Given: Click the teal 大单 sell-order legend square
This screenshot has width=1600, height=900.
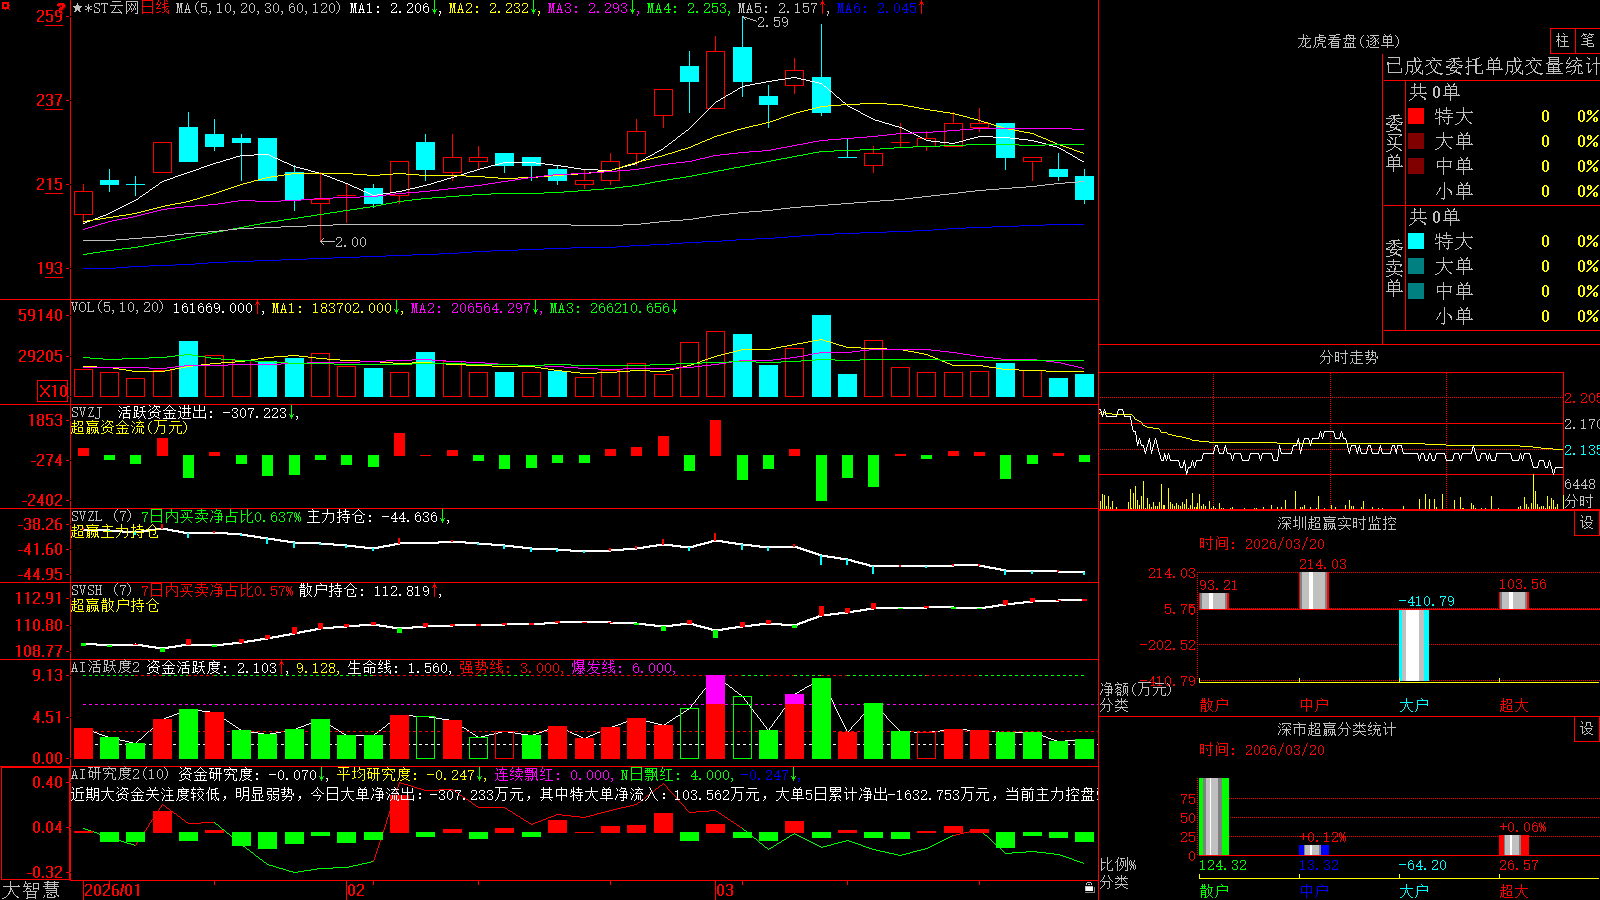Looking at the screenshot, I should pos(1416,266).
